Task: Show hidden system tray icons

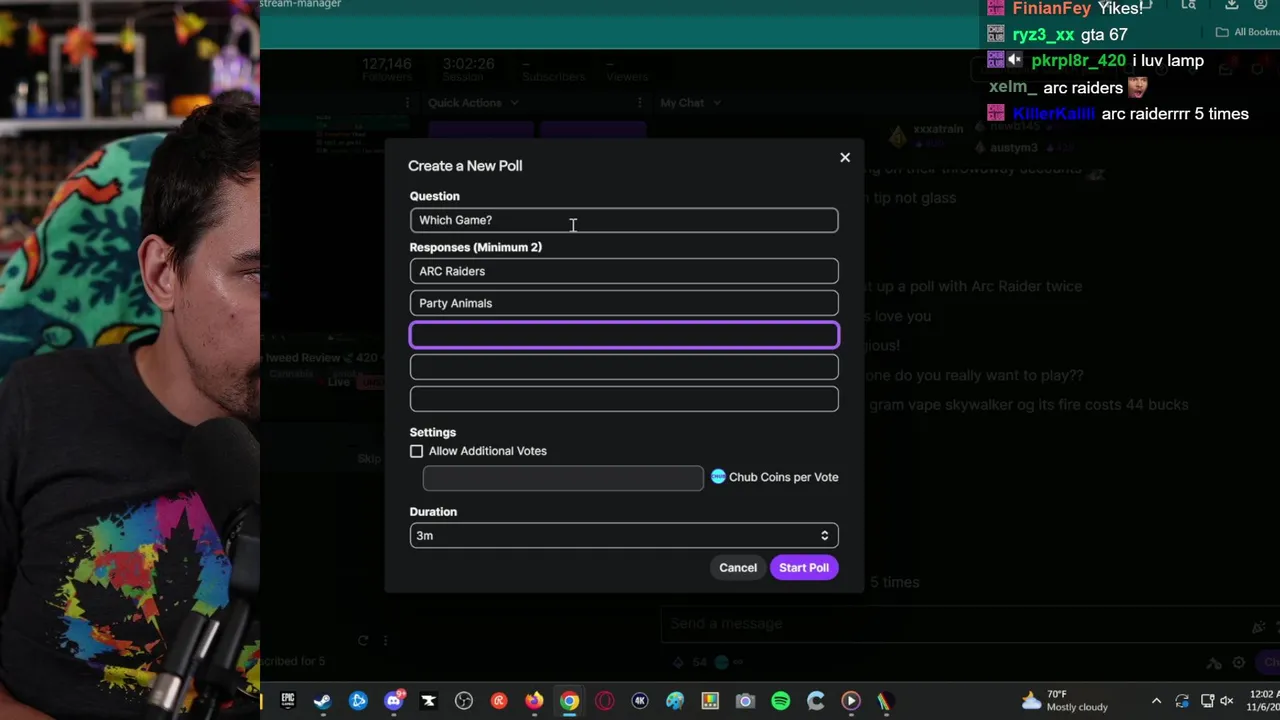Action: pyautogui.click(x=1156, y=701)
